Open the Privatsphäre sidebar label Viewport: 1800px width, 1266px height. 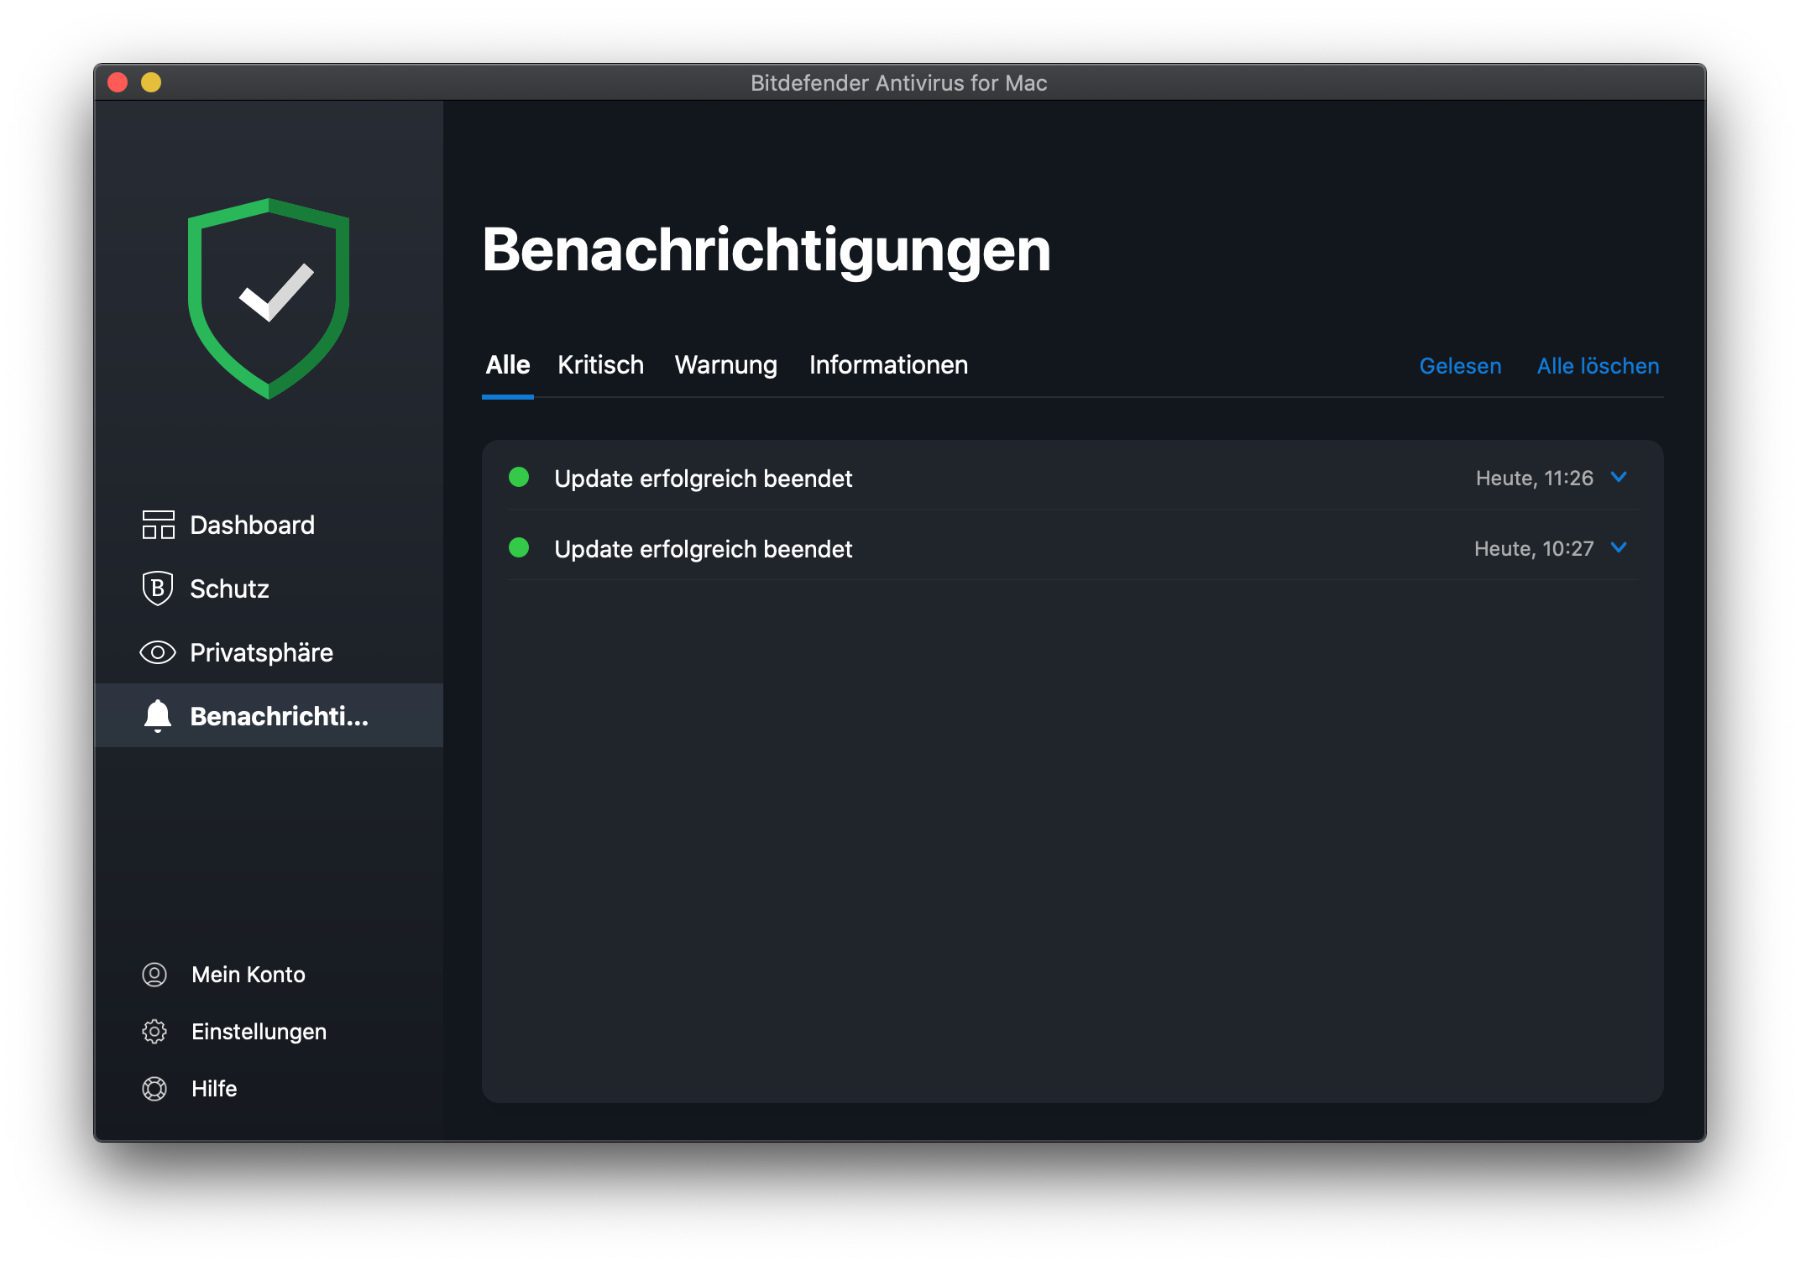[261, 653]
